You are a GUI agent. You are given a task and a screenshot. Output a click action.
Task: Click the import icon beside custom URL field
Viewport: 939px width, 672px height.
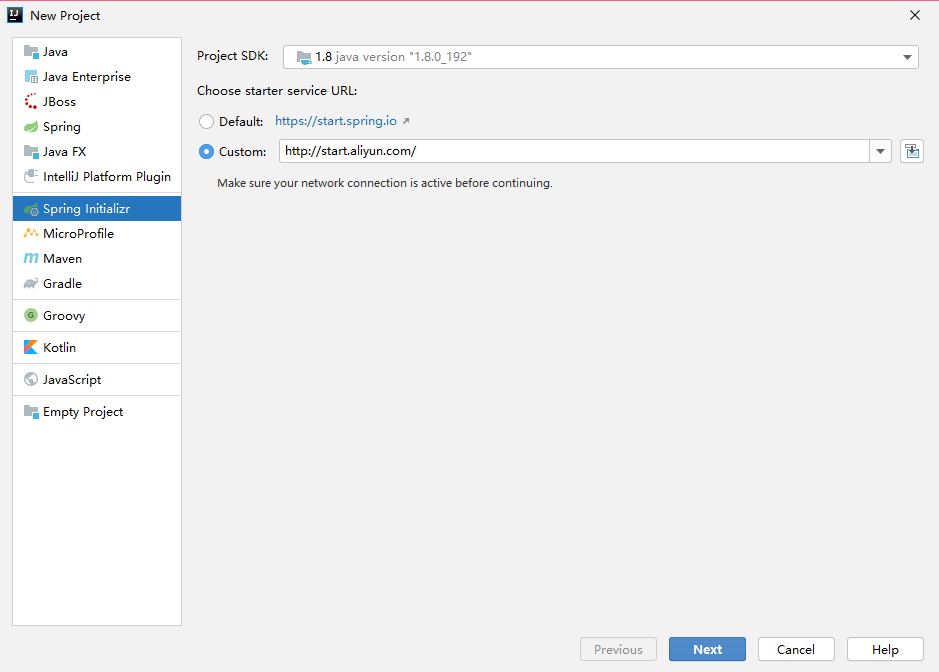[912, 152]
